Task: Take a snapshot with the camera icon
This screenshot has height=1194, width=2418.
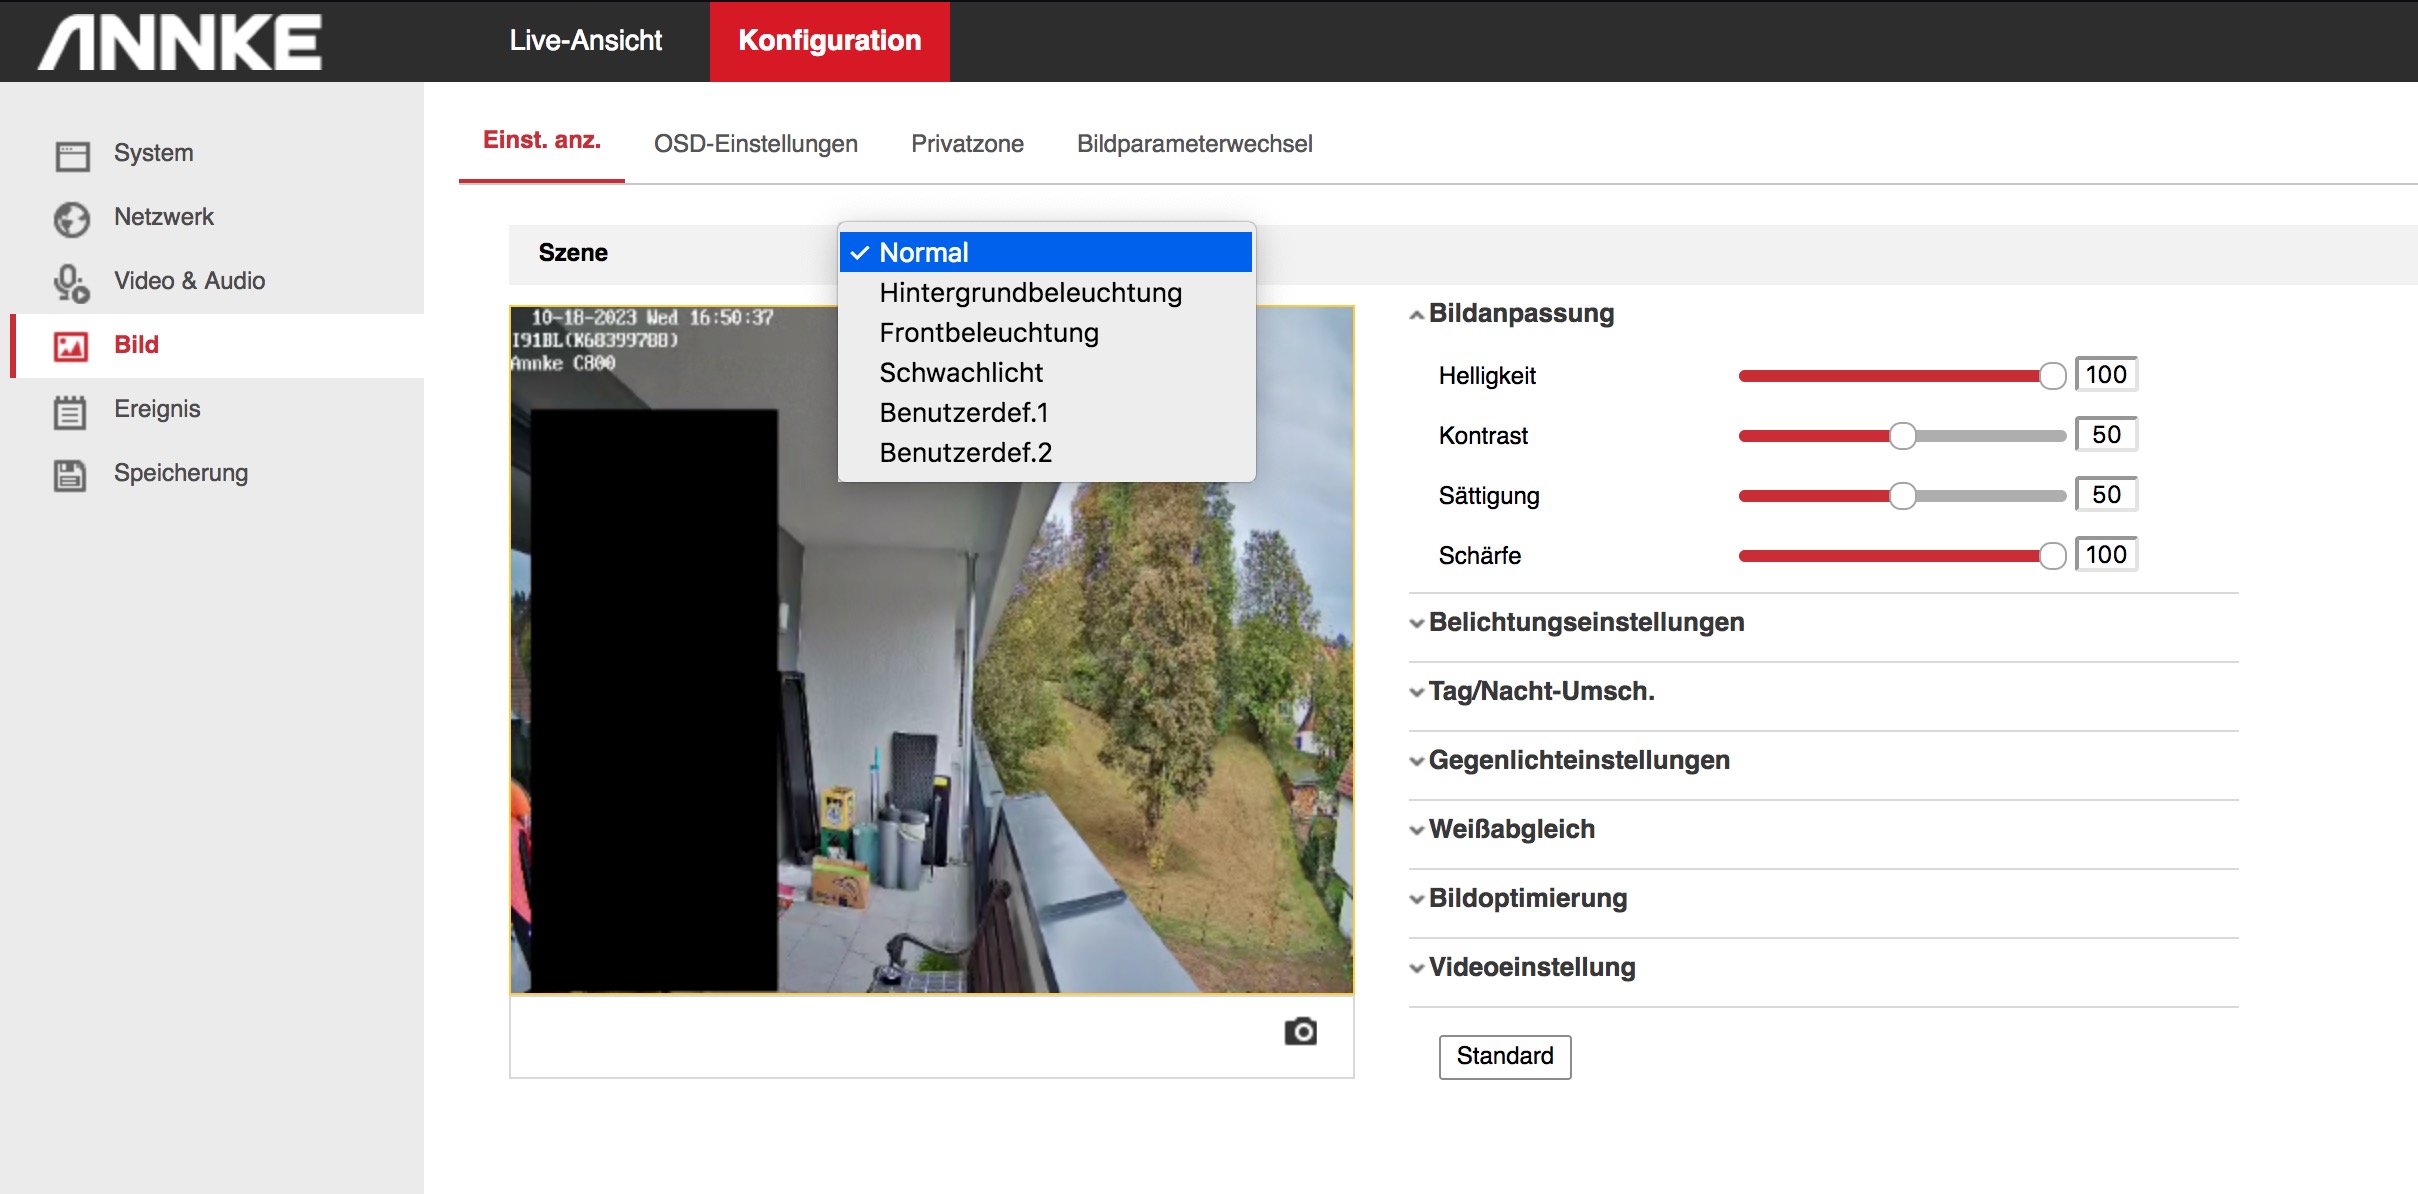Action: 1300,1031
